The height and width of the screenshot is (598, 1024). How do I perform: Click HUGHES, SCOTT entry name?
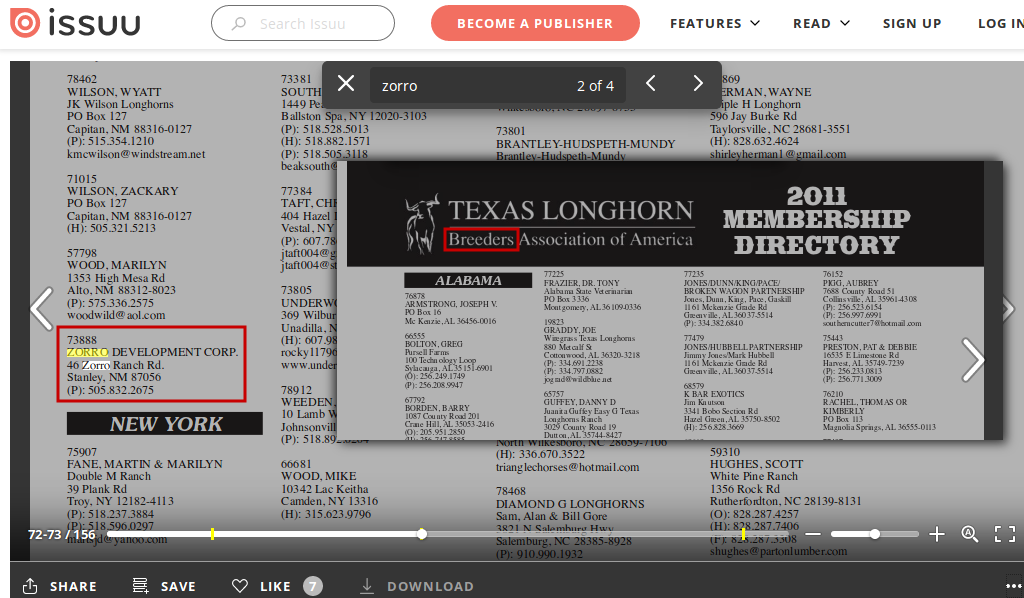757,464
